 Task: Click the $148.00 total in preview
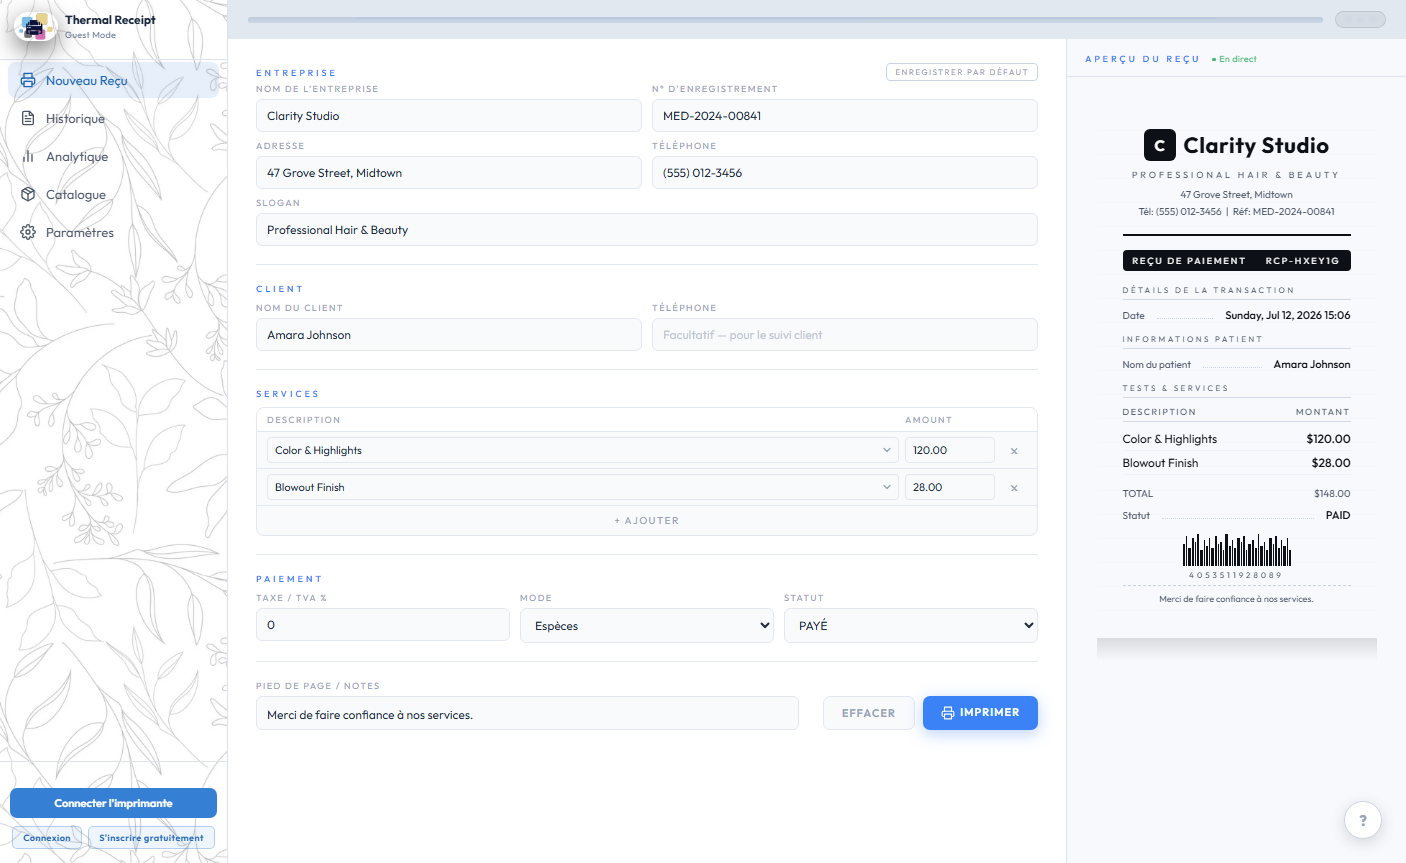1332,494
